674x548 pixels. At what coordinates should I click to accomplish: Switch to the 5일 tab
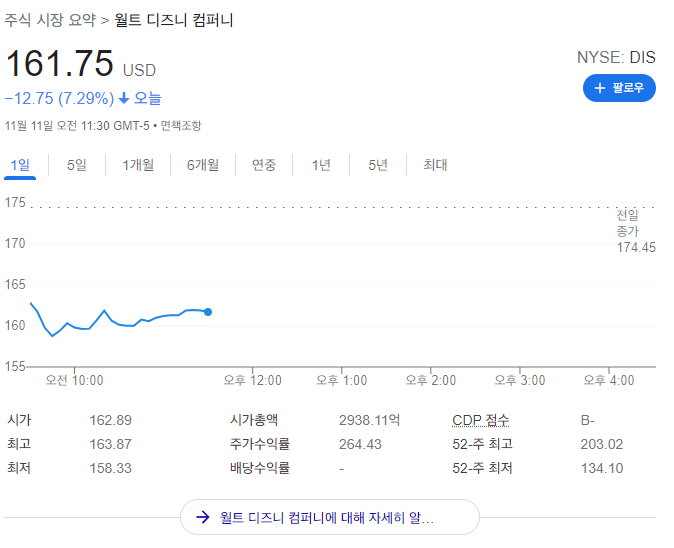[x=77, y=165]
